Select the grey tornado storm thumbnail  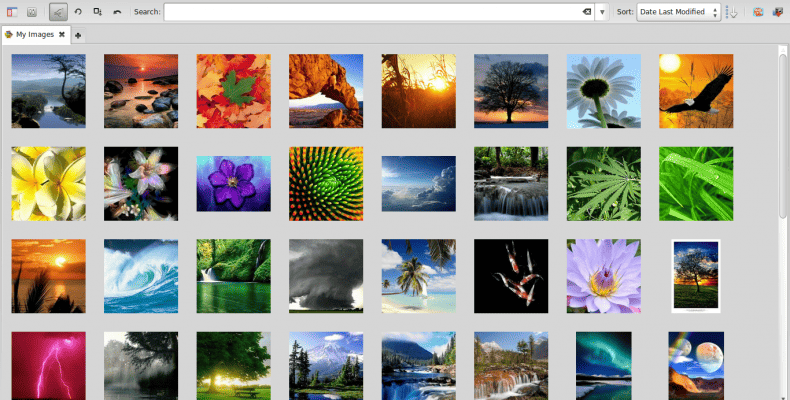point(326,276)
